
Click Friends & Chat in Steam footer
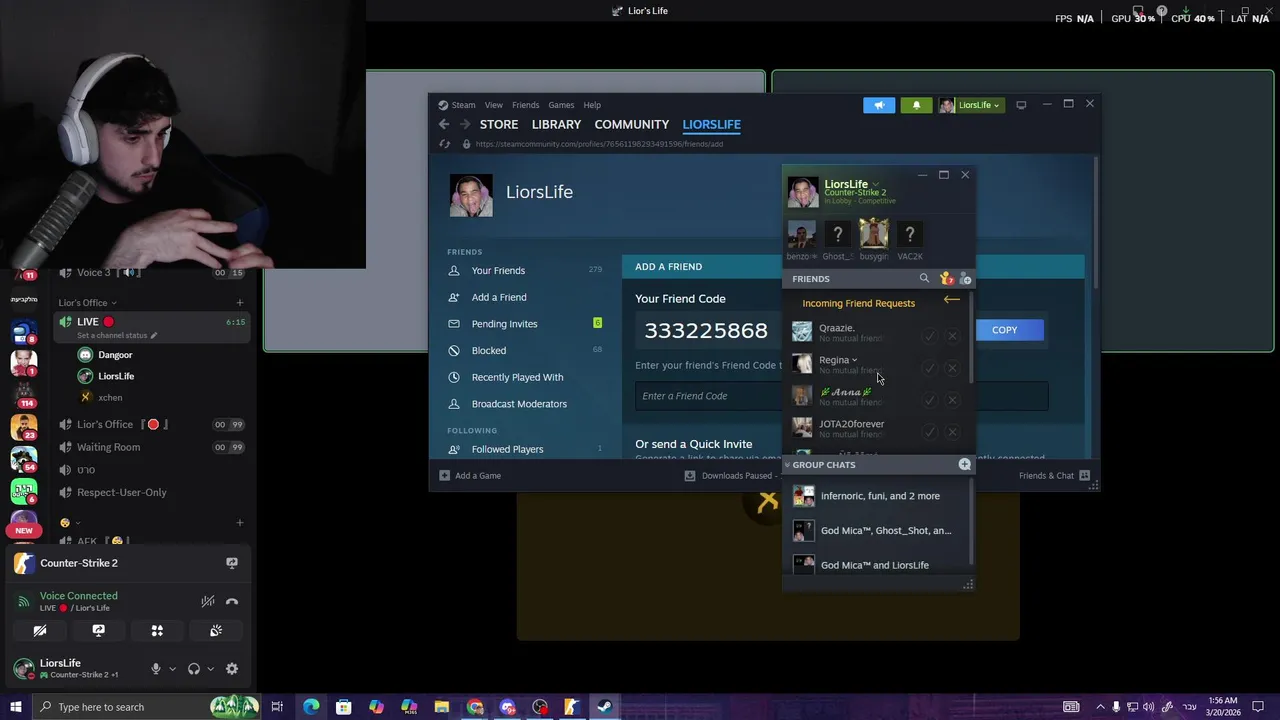click(1054, 476)
